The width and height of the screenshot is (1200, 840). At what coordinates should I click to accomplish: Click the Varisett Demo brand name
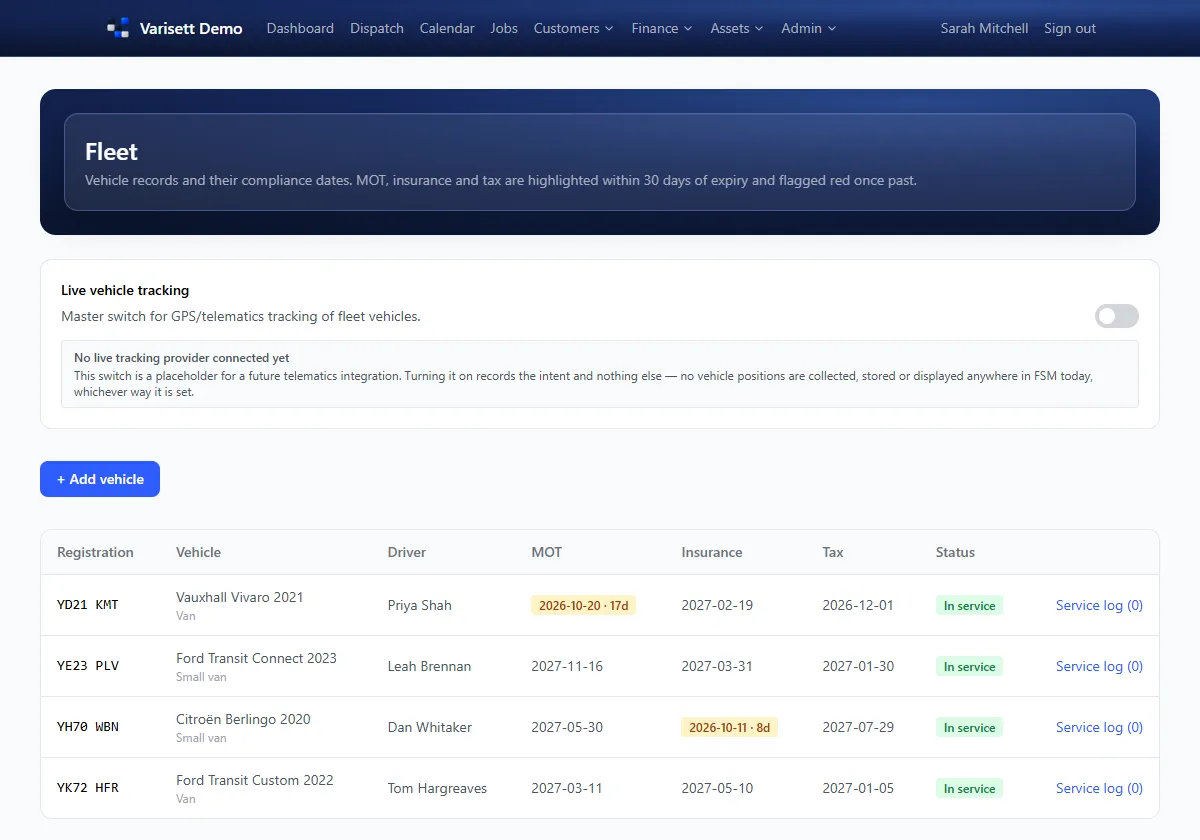189,28
